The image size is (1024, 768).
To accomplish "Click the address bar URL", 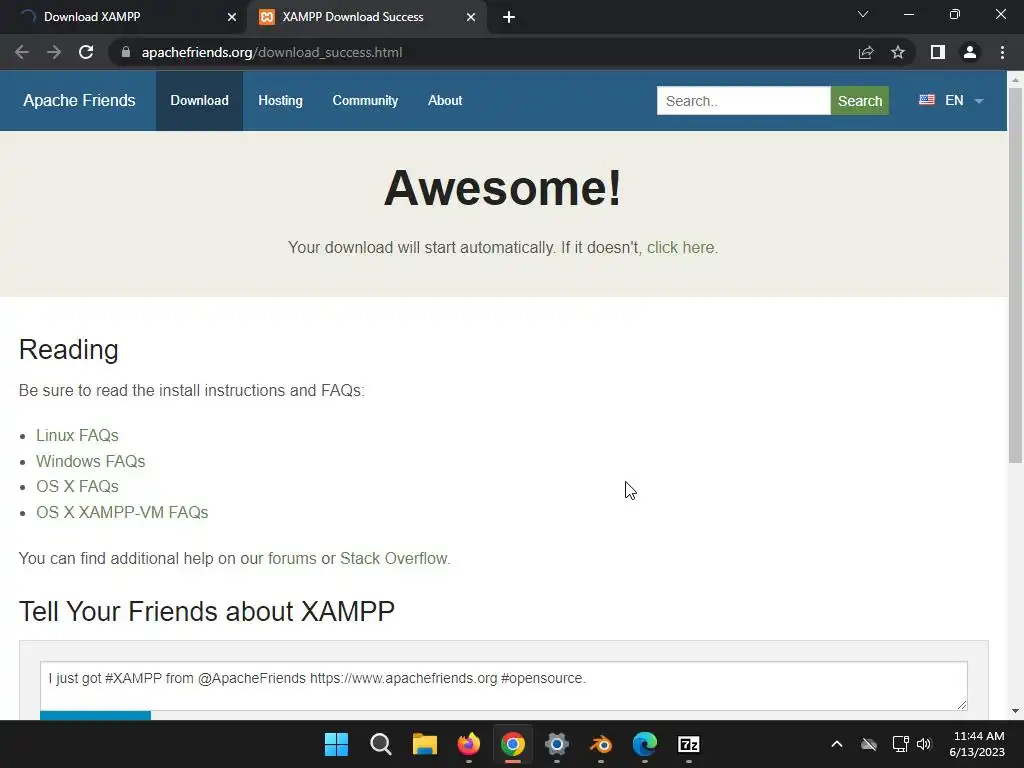I will point(272,52).
